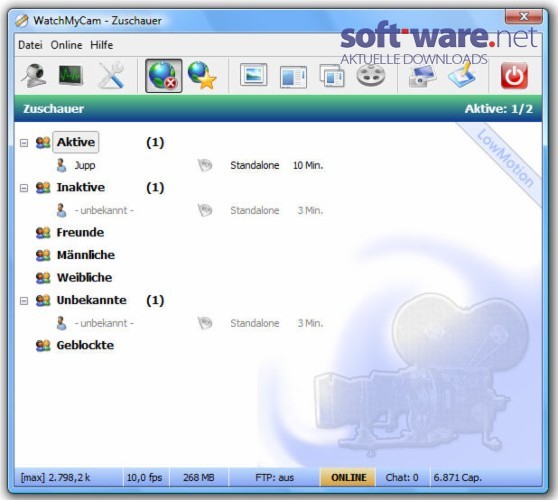Select the picture with sidebar layout icon
Image resolution: width=558 pixels, height=500 pixels.
pos(293,76)
